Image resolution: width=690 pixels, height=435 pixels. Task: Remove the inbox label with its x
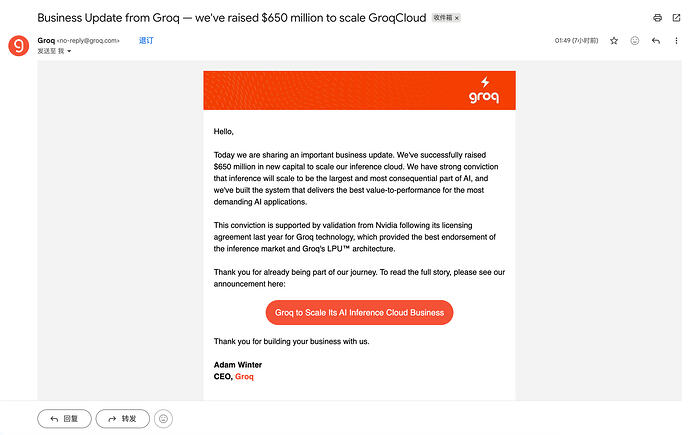457,18
